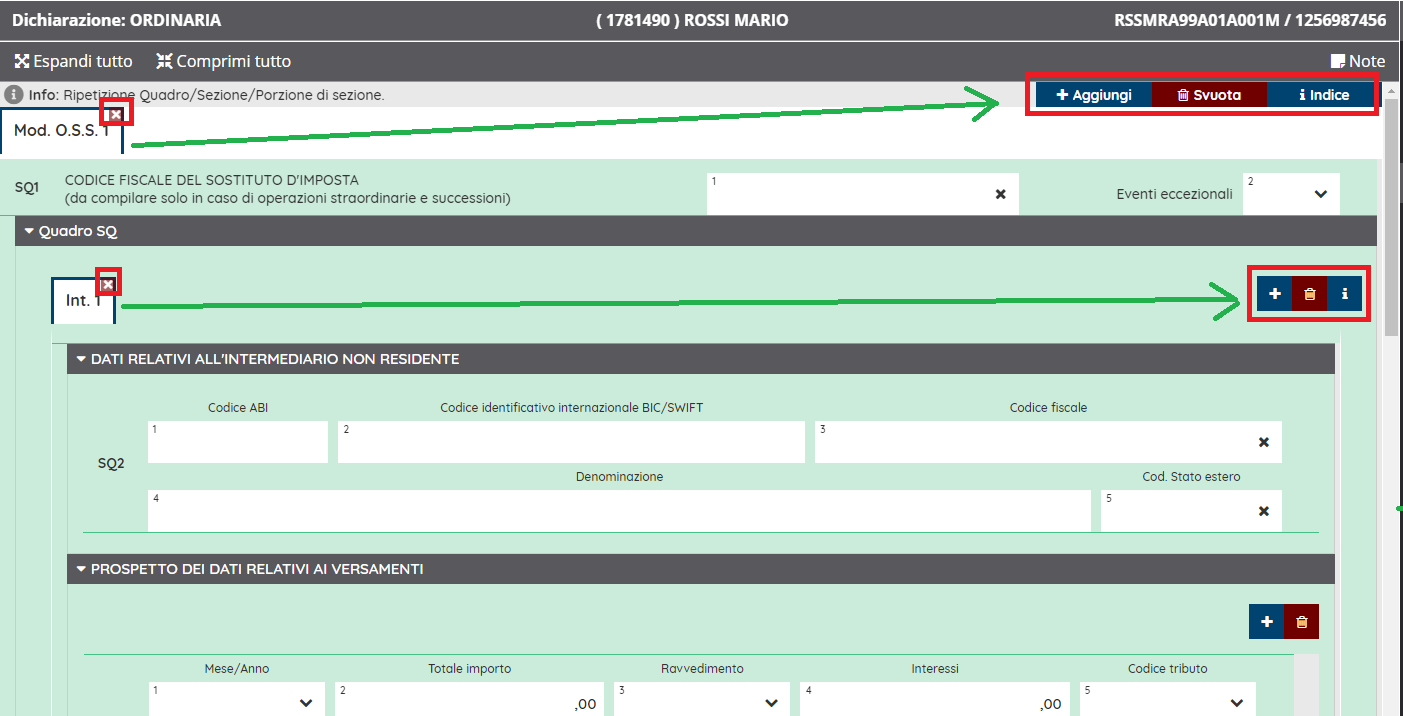This screenshot has width=1403, height=716.
Task: Open the Mese/Anno dropdown
Action: pyautogui.click(x=306, y=703)
